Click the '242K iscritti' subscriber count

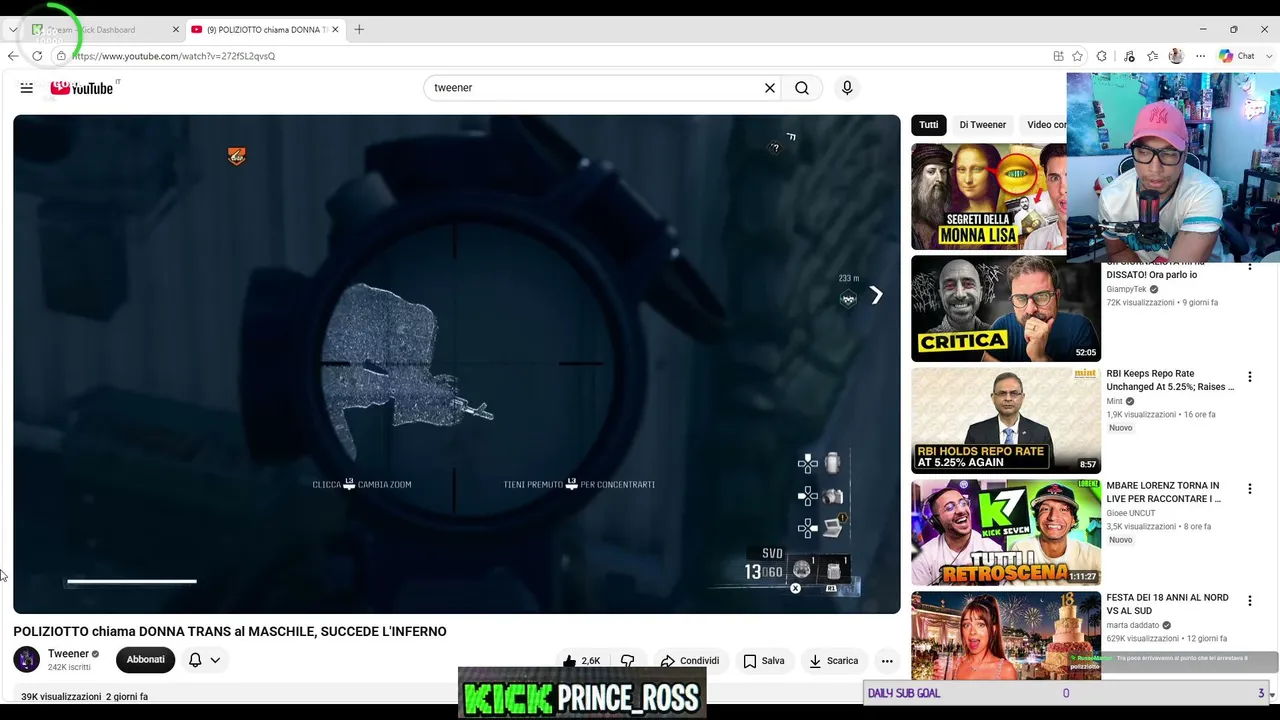pyautogui.click(x=69, y=667)
